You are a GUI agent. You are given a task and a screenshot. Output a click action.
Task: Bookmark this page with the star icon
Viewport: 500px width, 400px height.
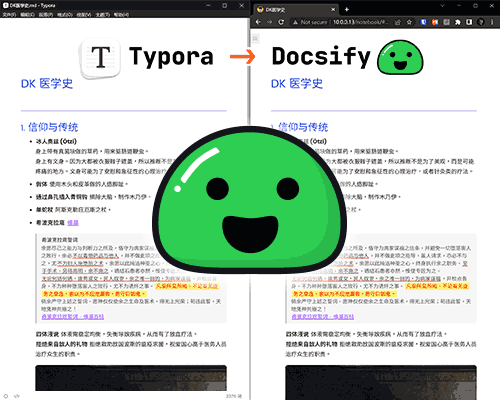(409, 22)
